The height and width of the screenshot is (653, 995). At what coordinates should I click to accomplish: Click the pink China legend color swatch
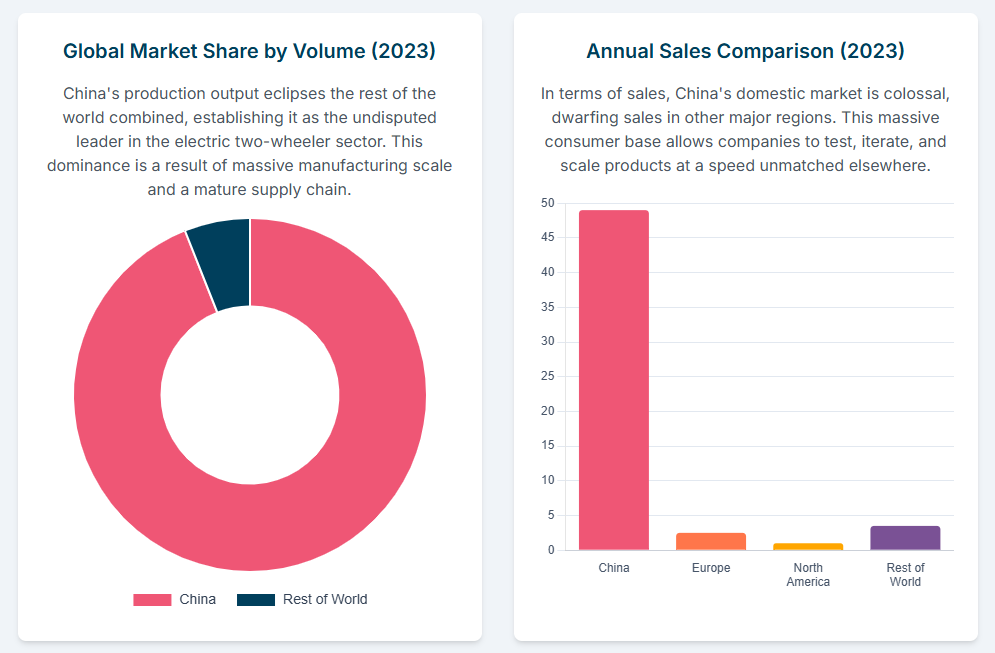[152, 600]
